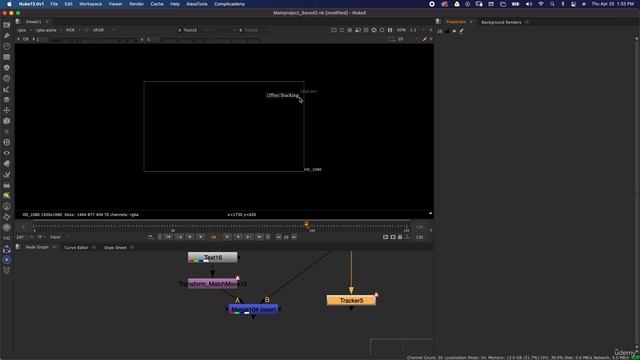Play the timeline forward
Image resolution: width=640 pixels, height=360 pixels.
pyautogui.click(x=227, y=237)
